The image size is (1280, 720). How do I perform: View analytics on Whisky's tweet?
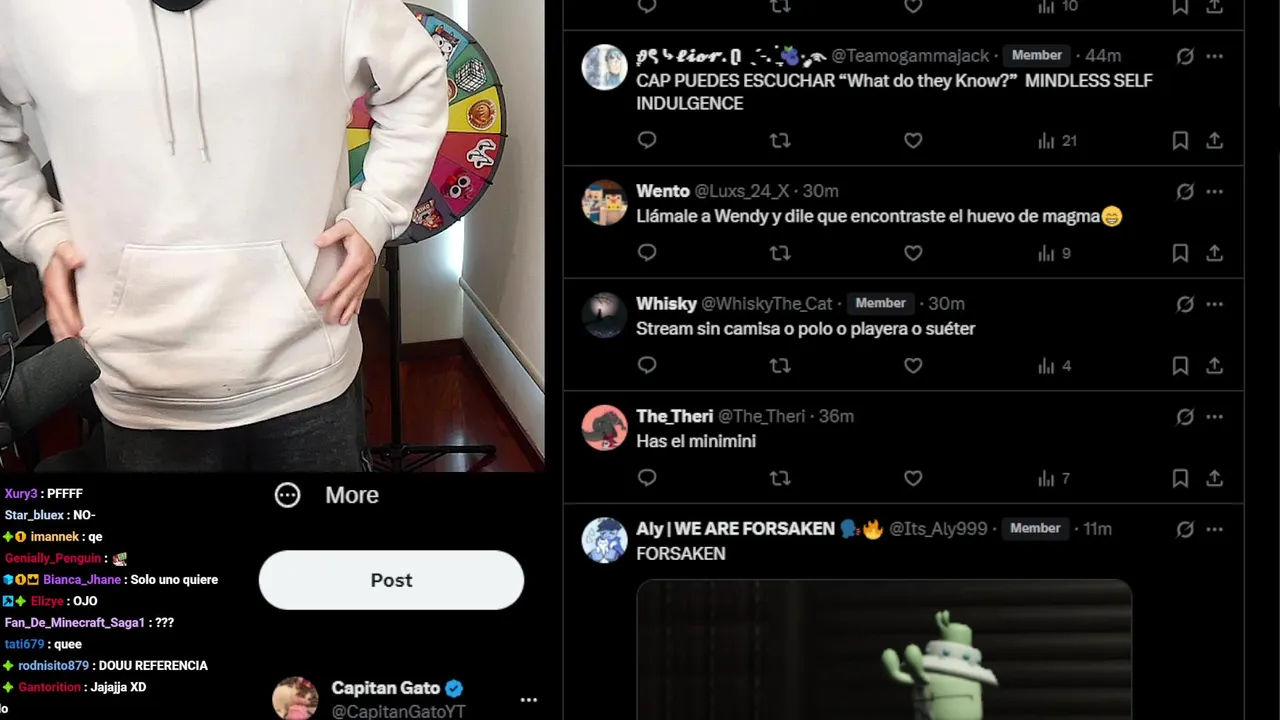point(1055,366)
